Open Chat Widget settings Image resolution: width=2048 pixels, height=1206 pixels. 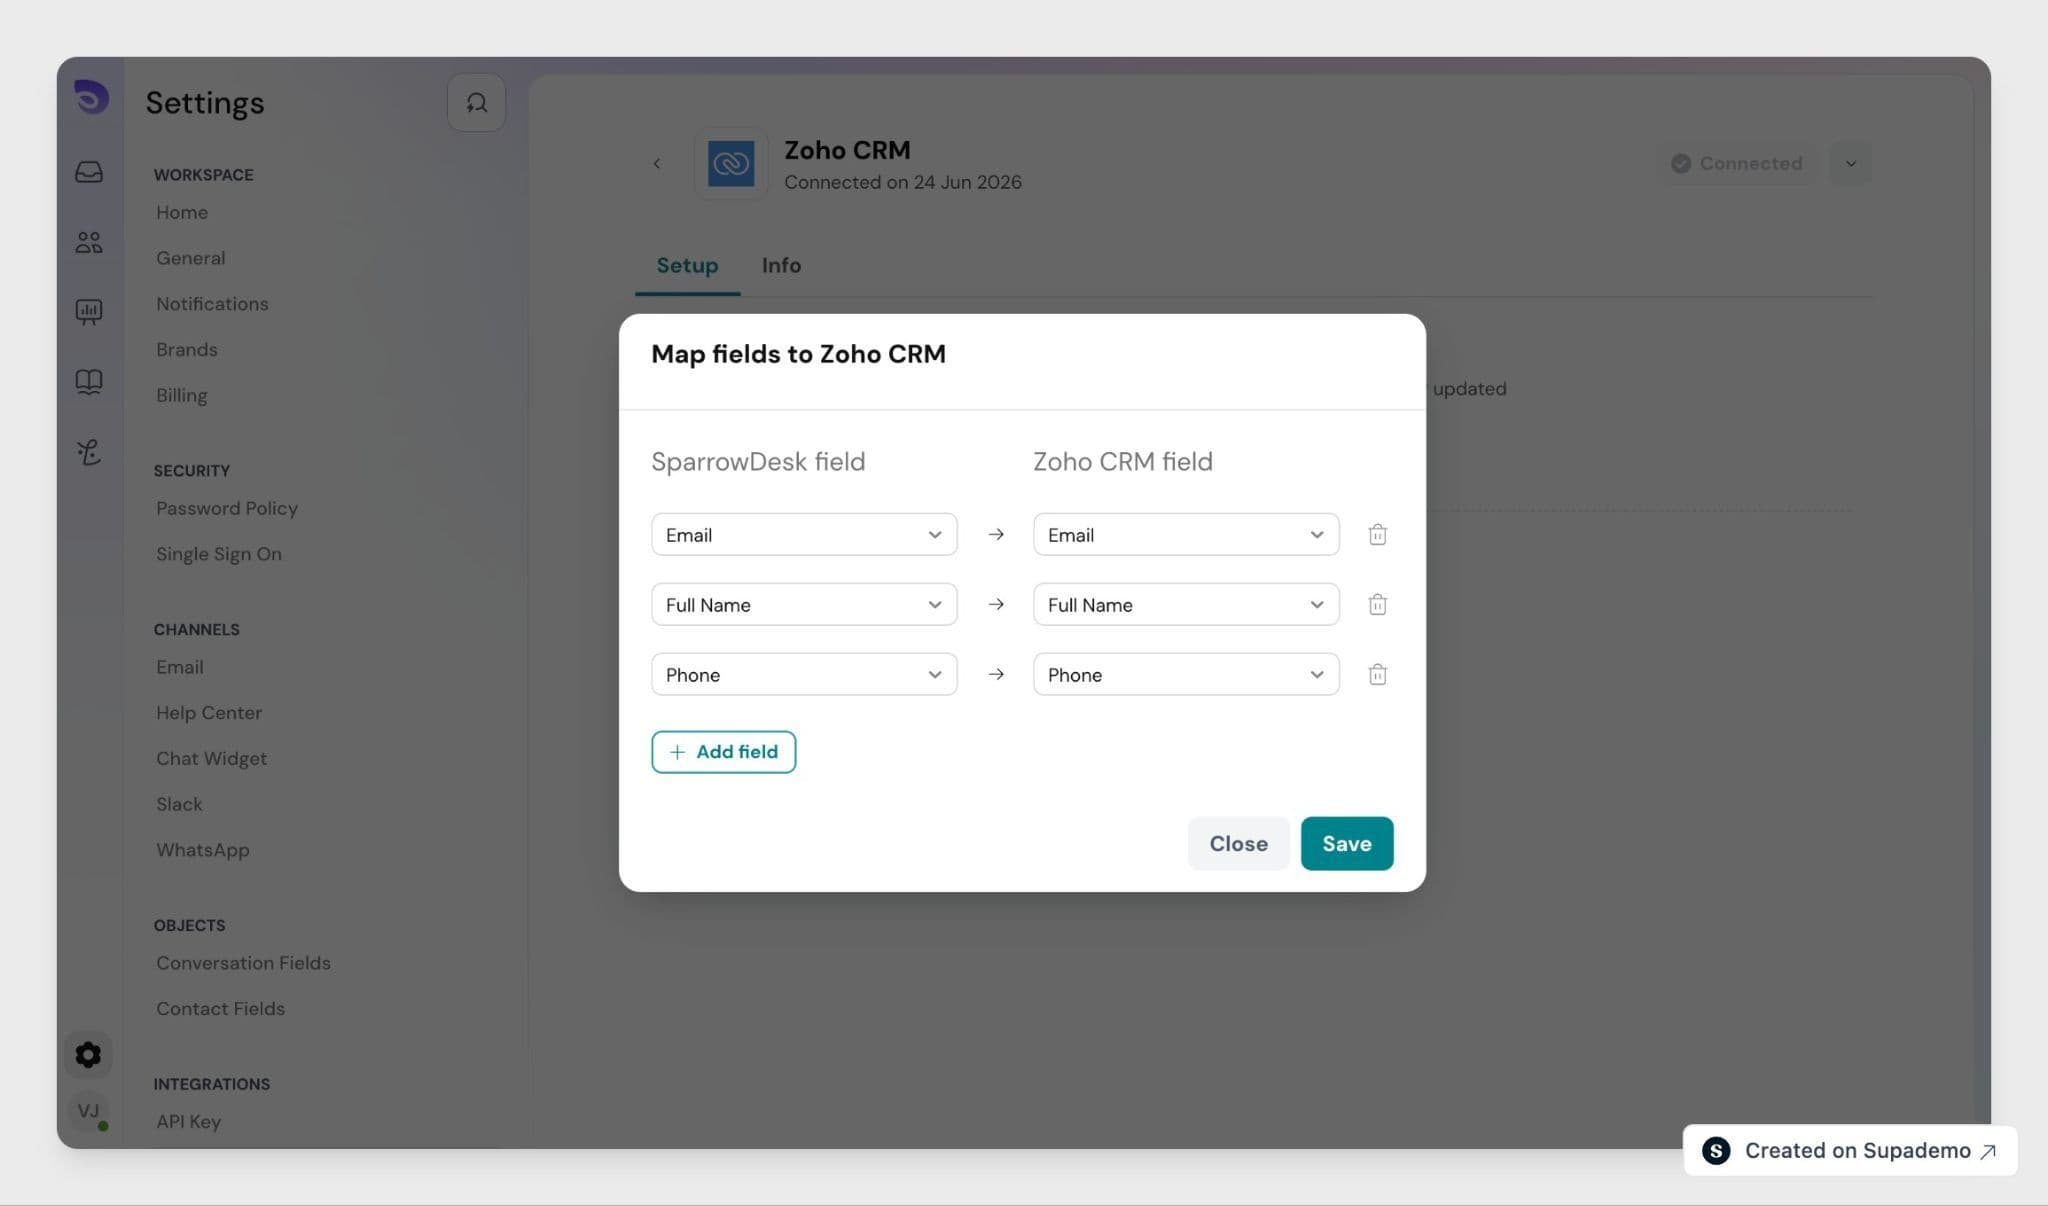pos(212,759)
